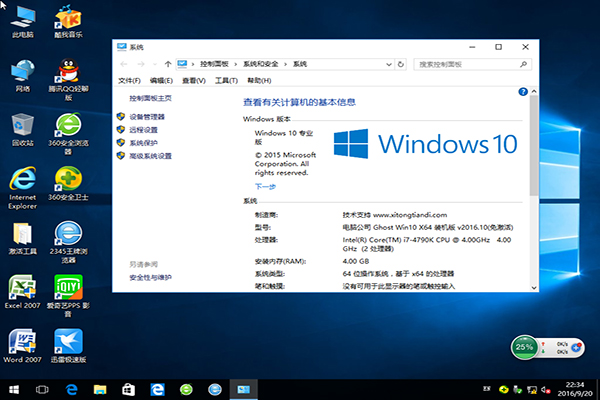Open the View (V) menu
600x400 pixels.
pos(194,80)
